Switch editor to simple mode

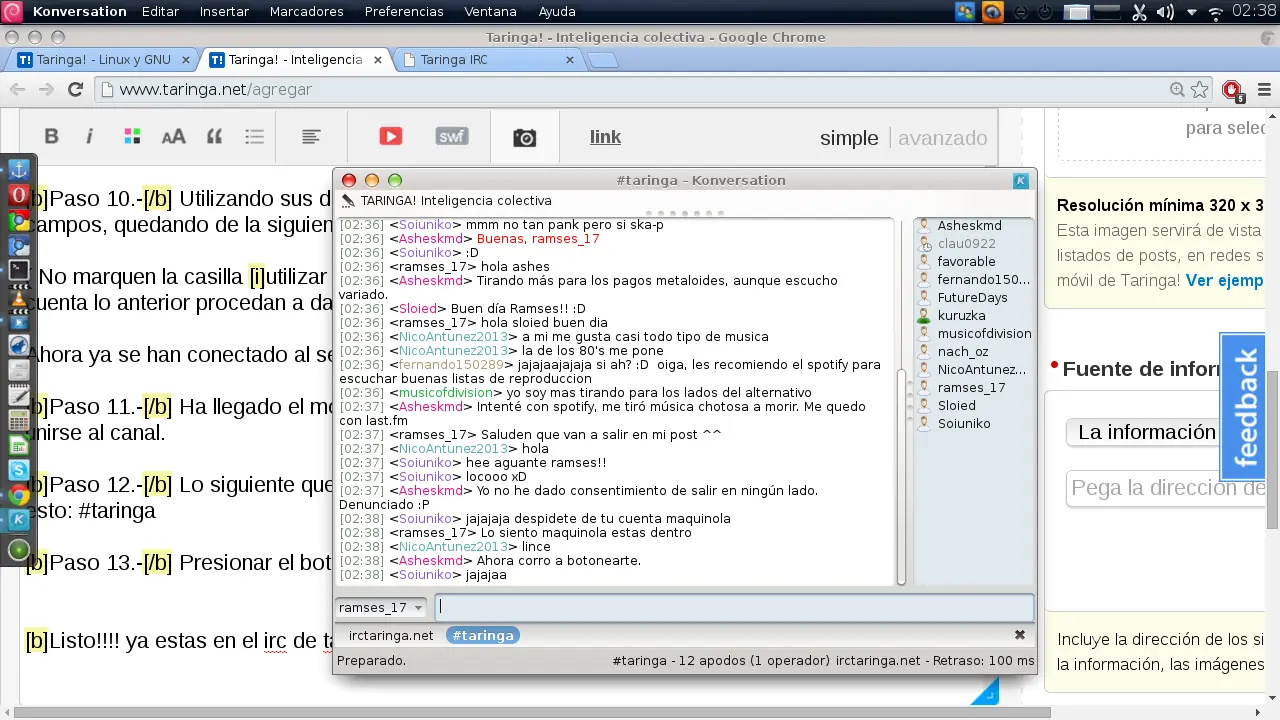(x=848, y=138)
